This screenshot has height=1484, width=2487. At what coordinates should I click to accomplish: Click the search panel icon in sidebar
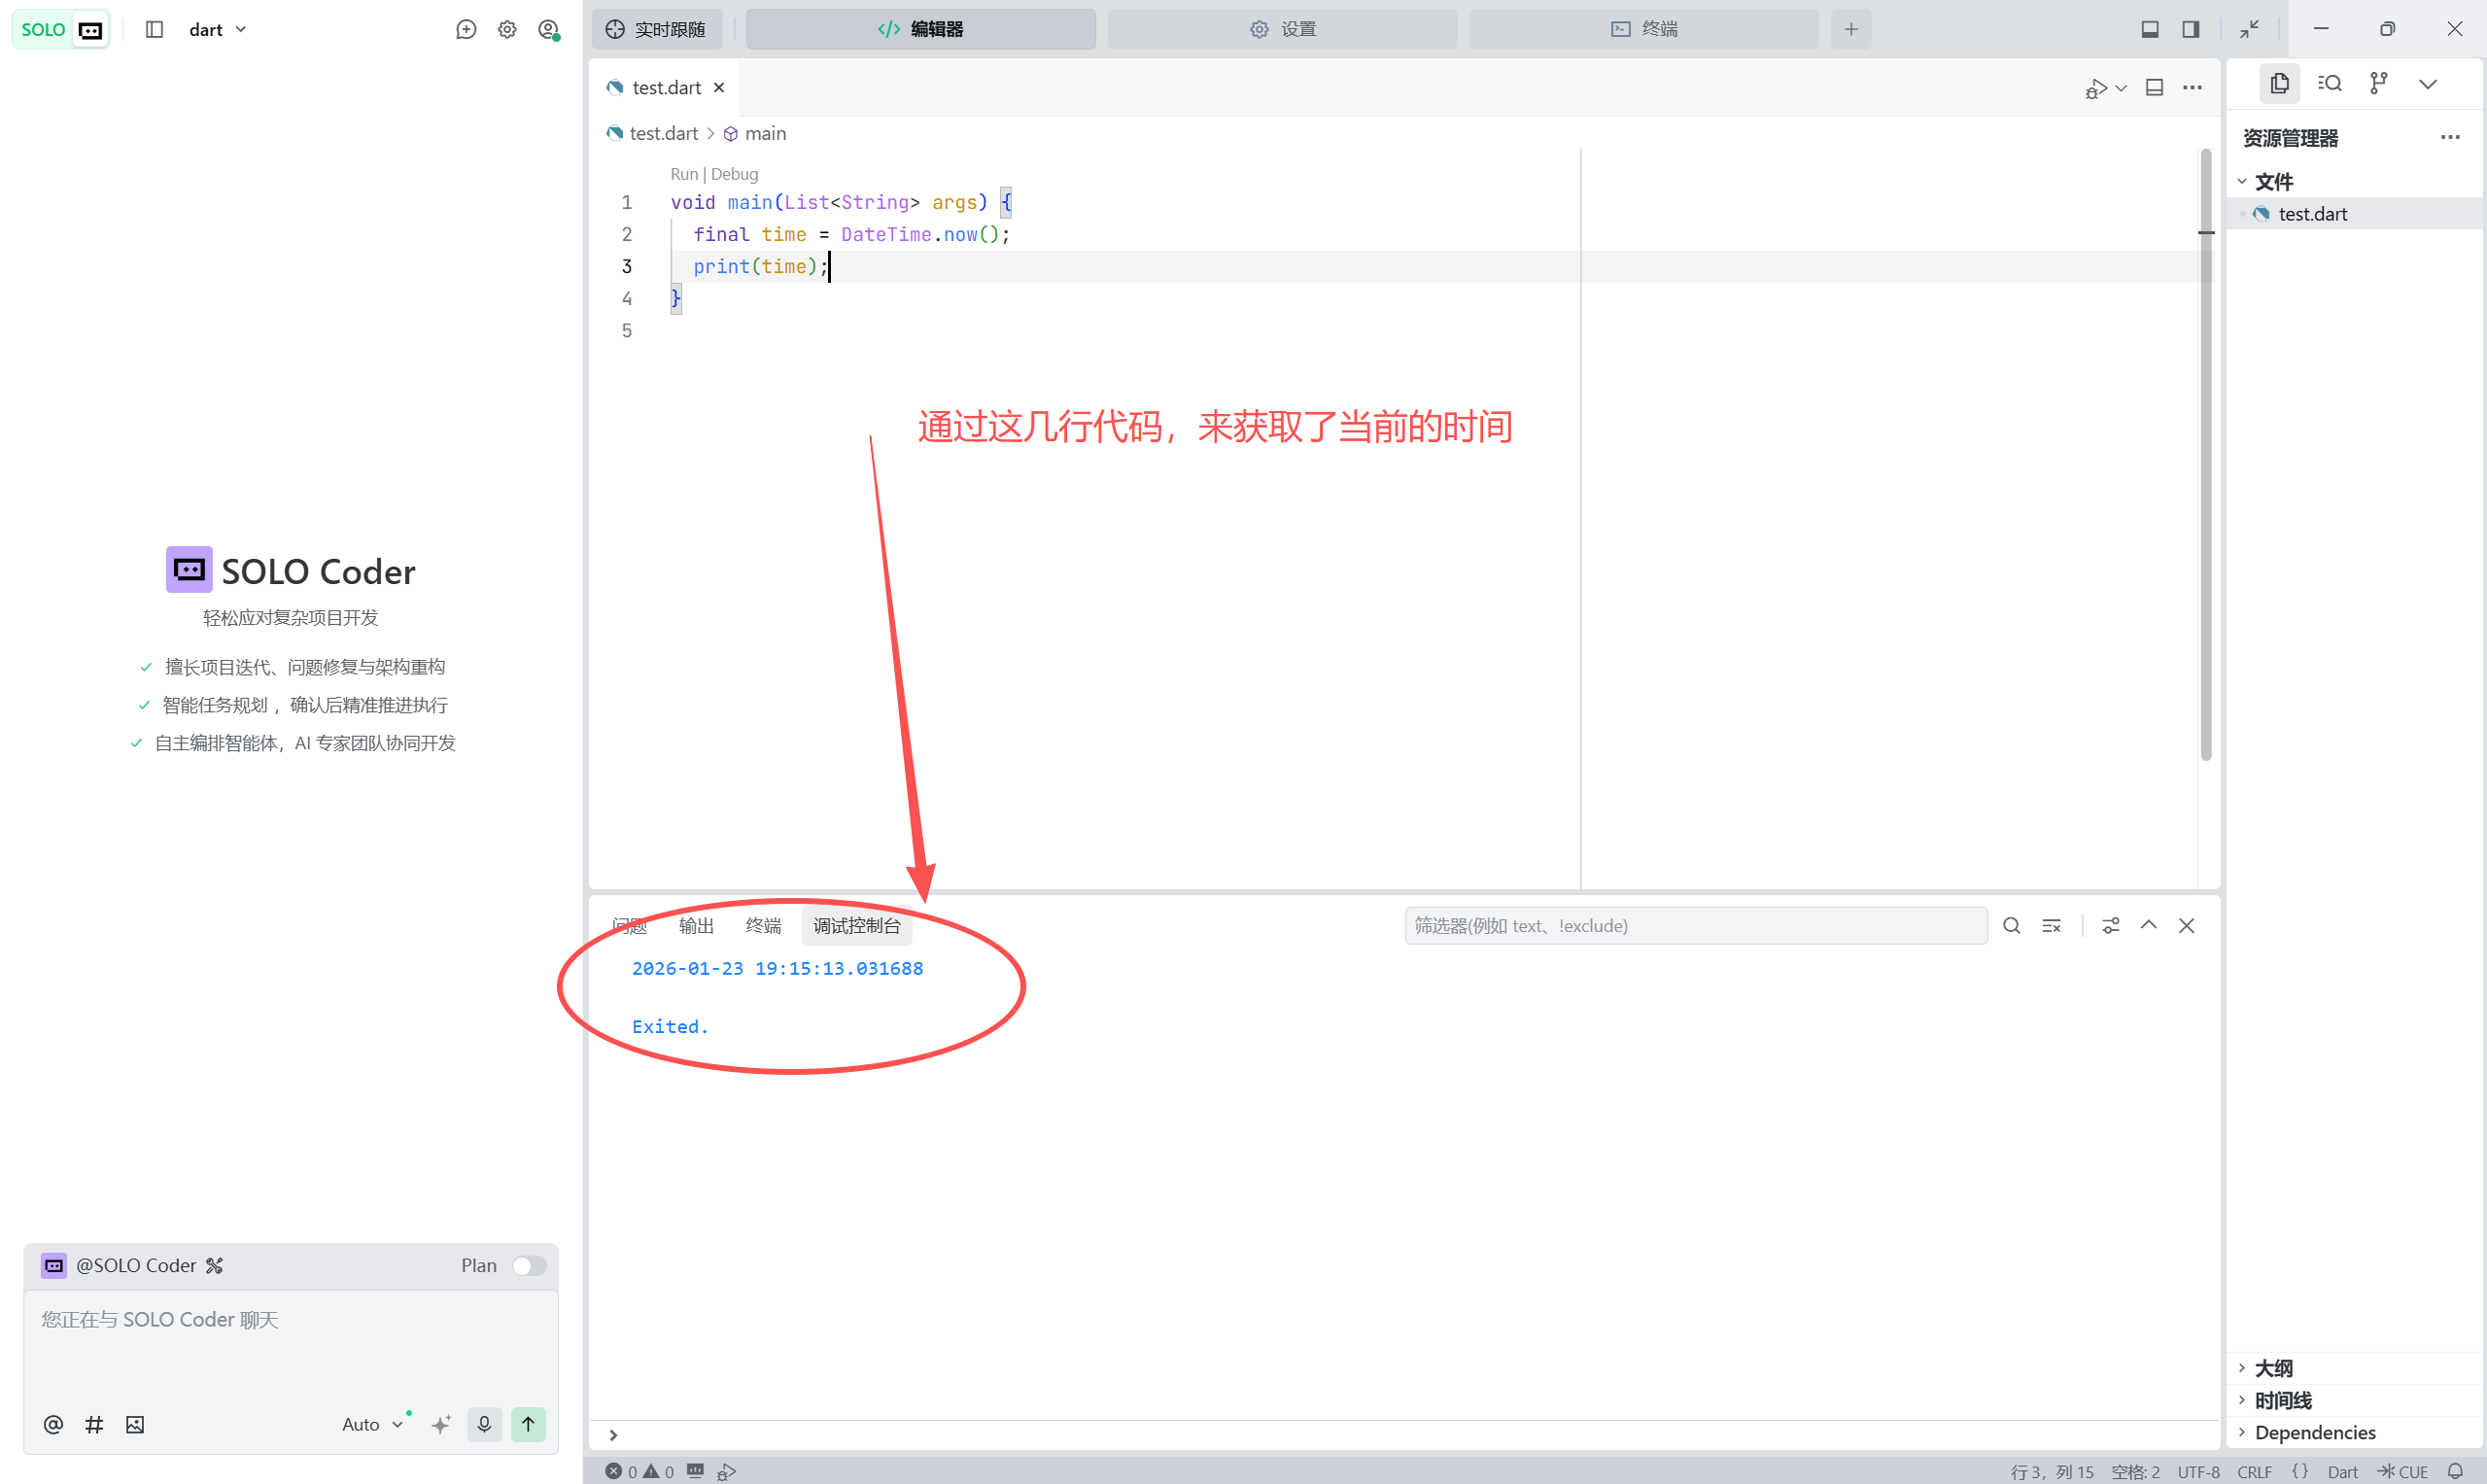[2329, 83]
